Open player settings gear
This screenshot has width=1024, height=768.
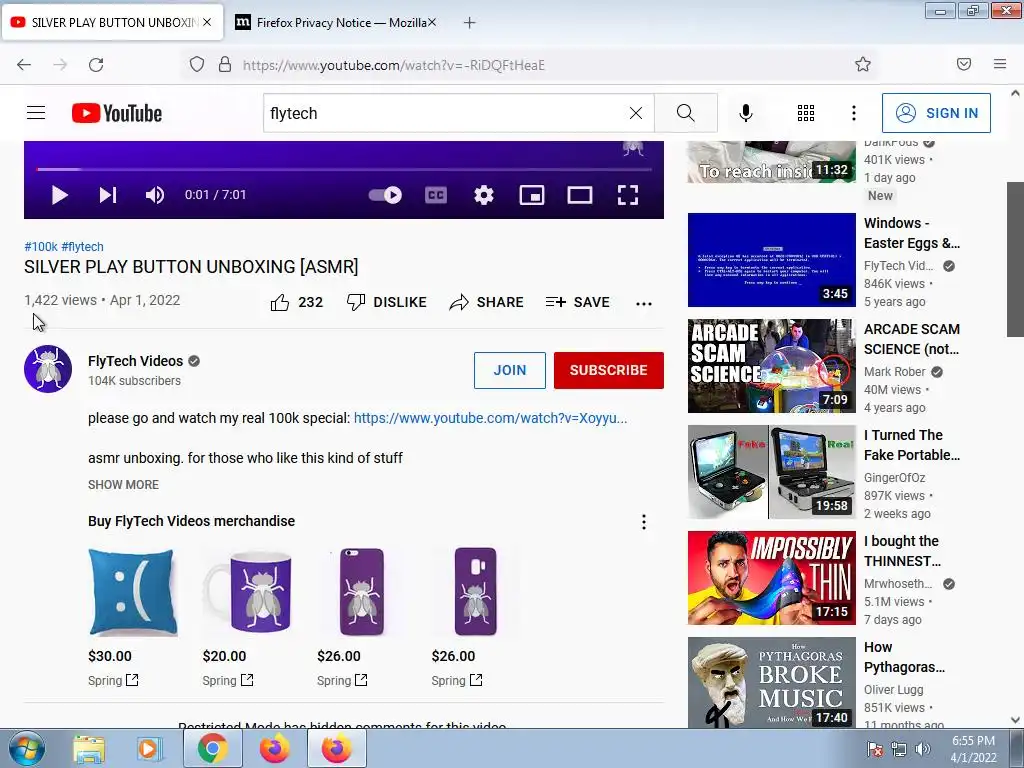point(483,195)
